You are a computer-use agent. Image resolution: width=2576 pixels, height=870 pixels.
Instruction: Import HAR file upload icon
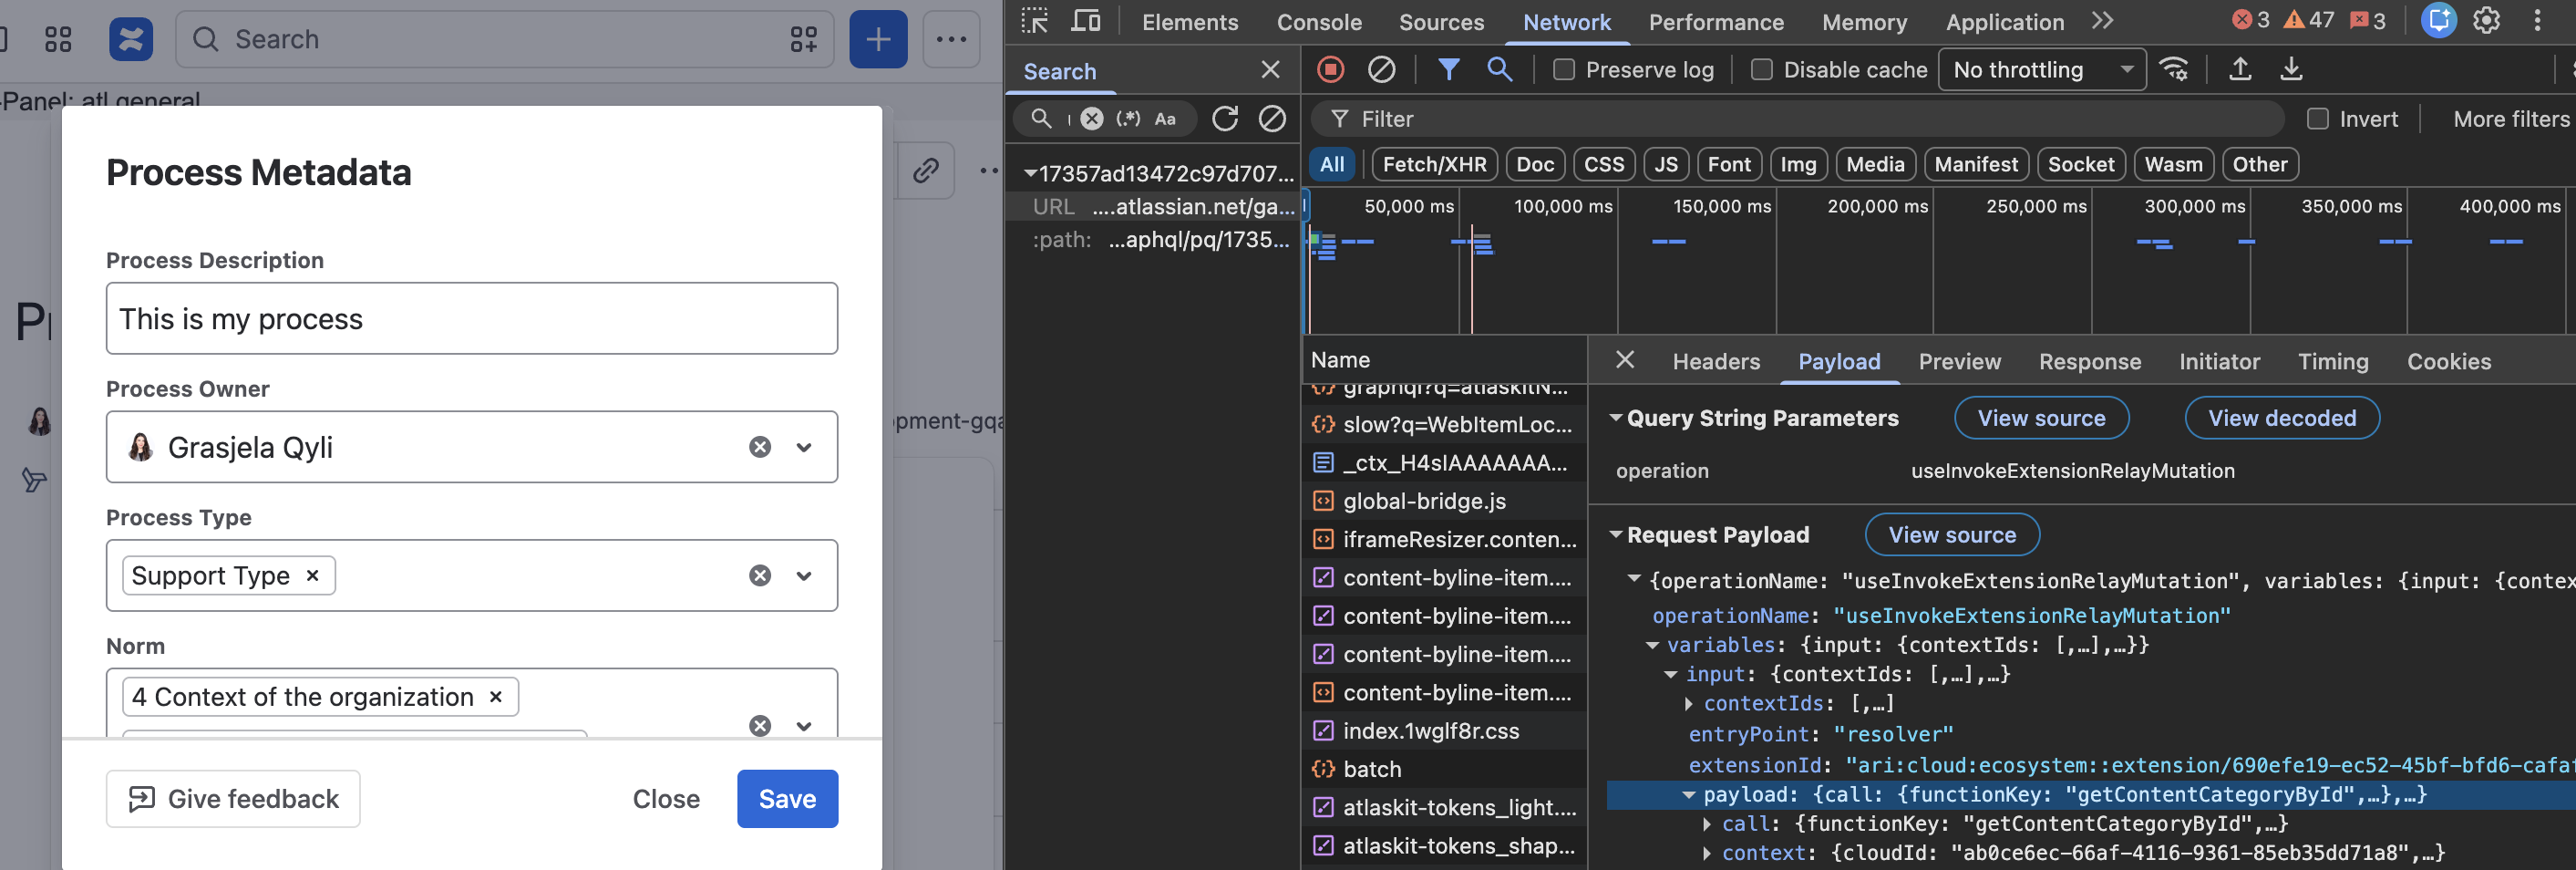[2240, 69]
